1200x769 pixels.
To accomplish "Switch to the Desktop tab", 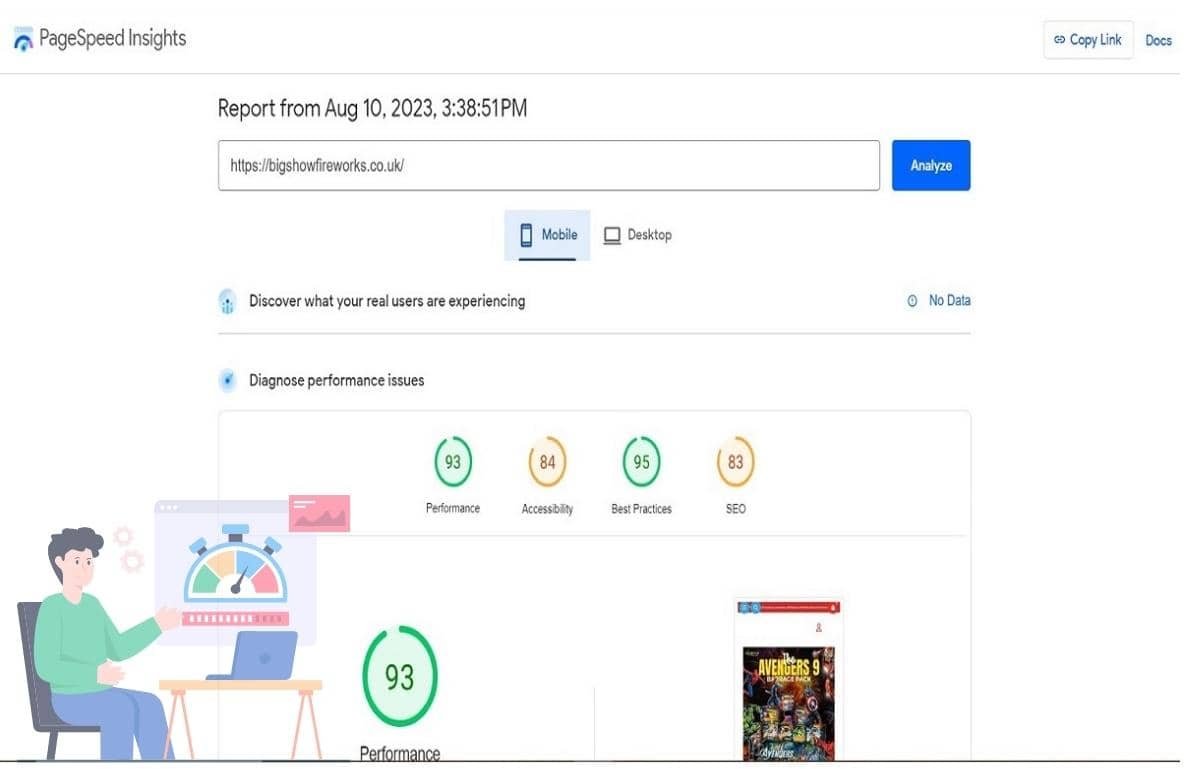I will (637, 235).
